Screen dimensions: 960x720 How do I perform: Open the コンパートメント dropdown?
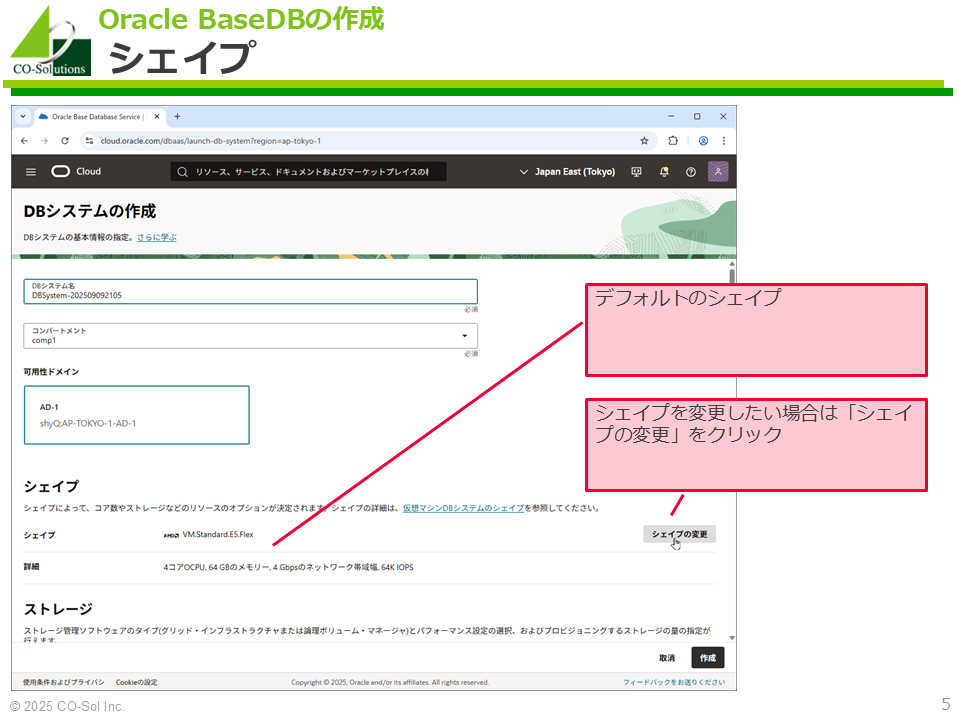point(250,336)
